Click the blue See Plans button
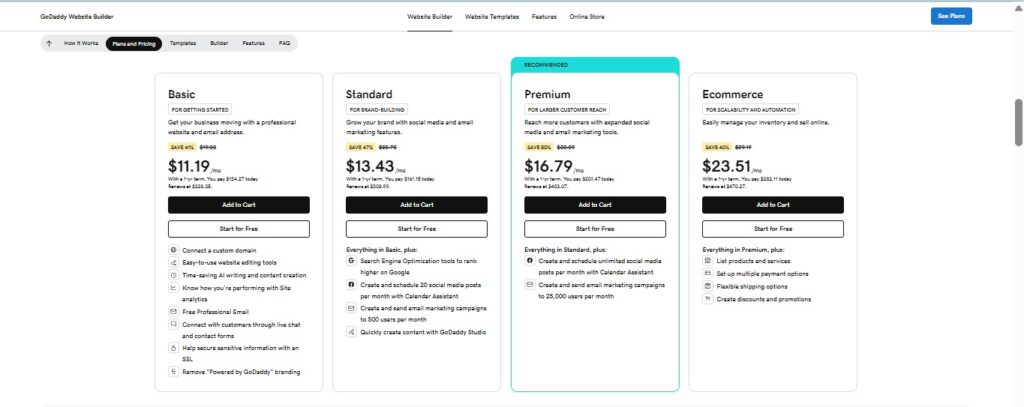Screen dimensions: 1024x407 tap(951, 16)
